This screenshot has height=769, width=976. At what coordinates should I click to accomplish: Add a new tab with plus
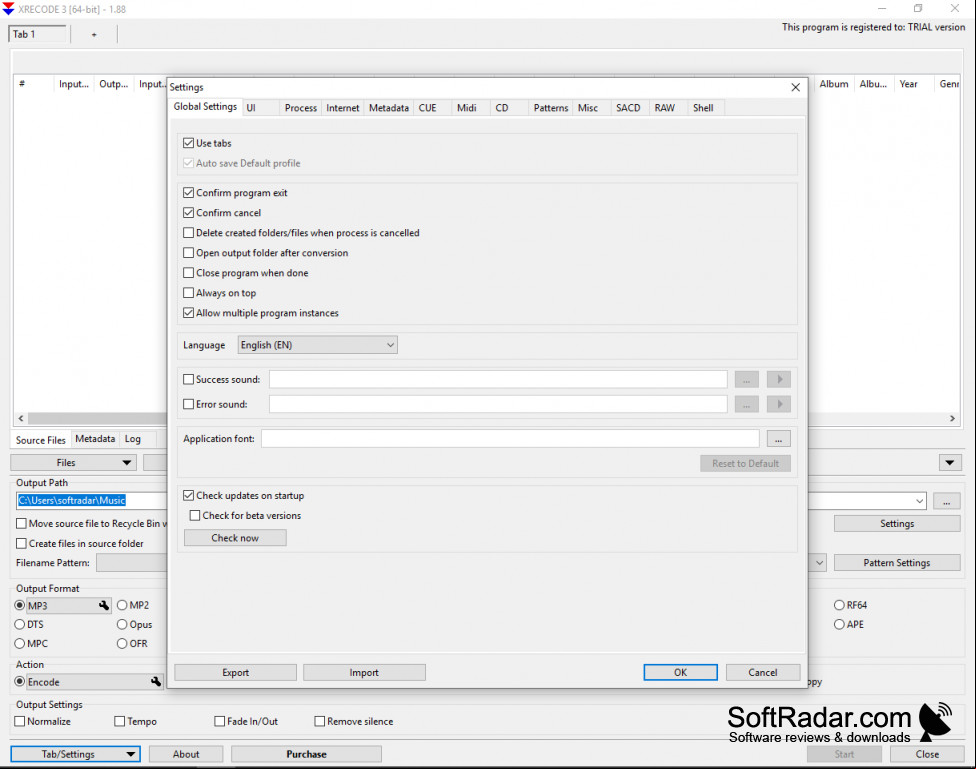(x=94, y=35)
